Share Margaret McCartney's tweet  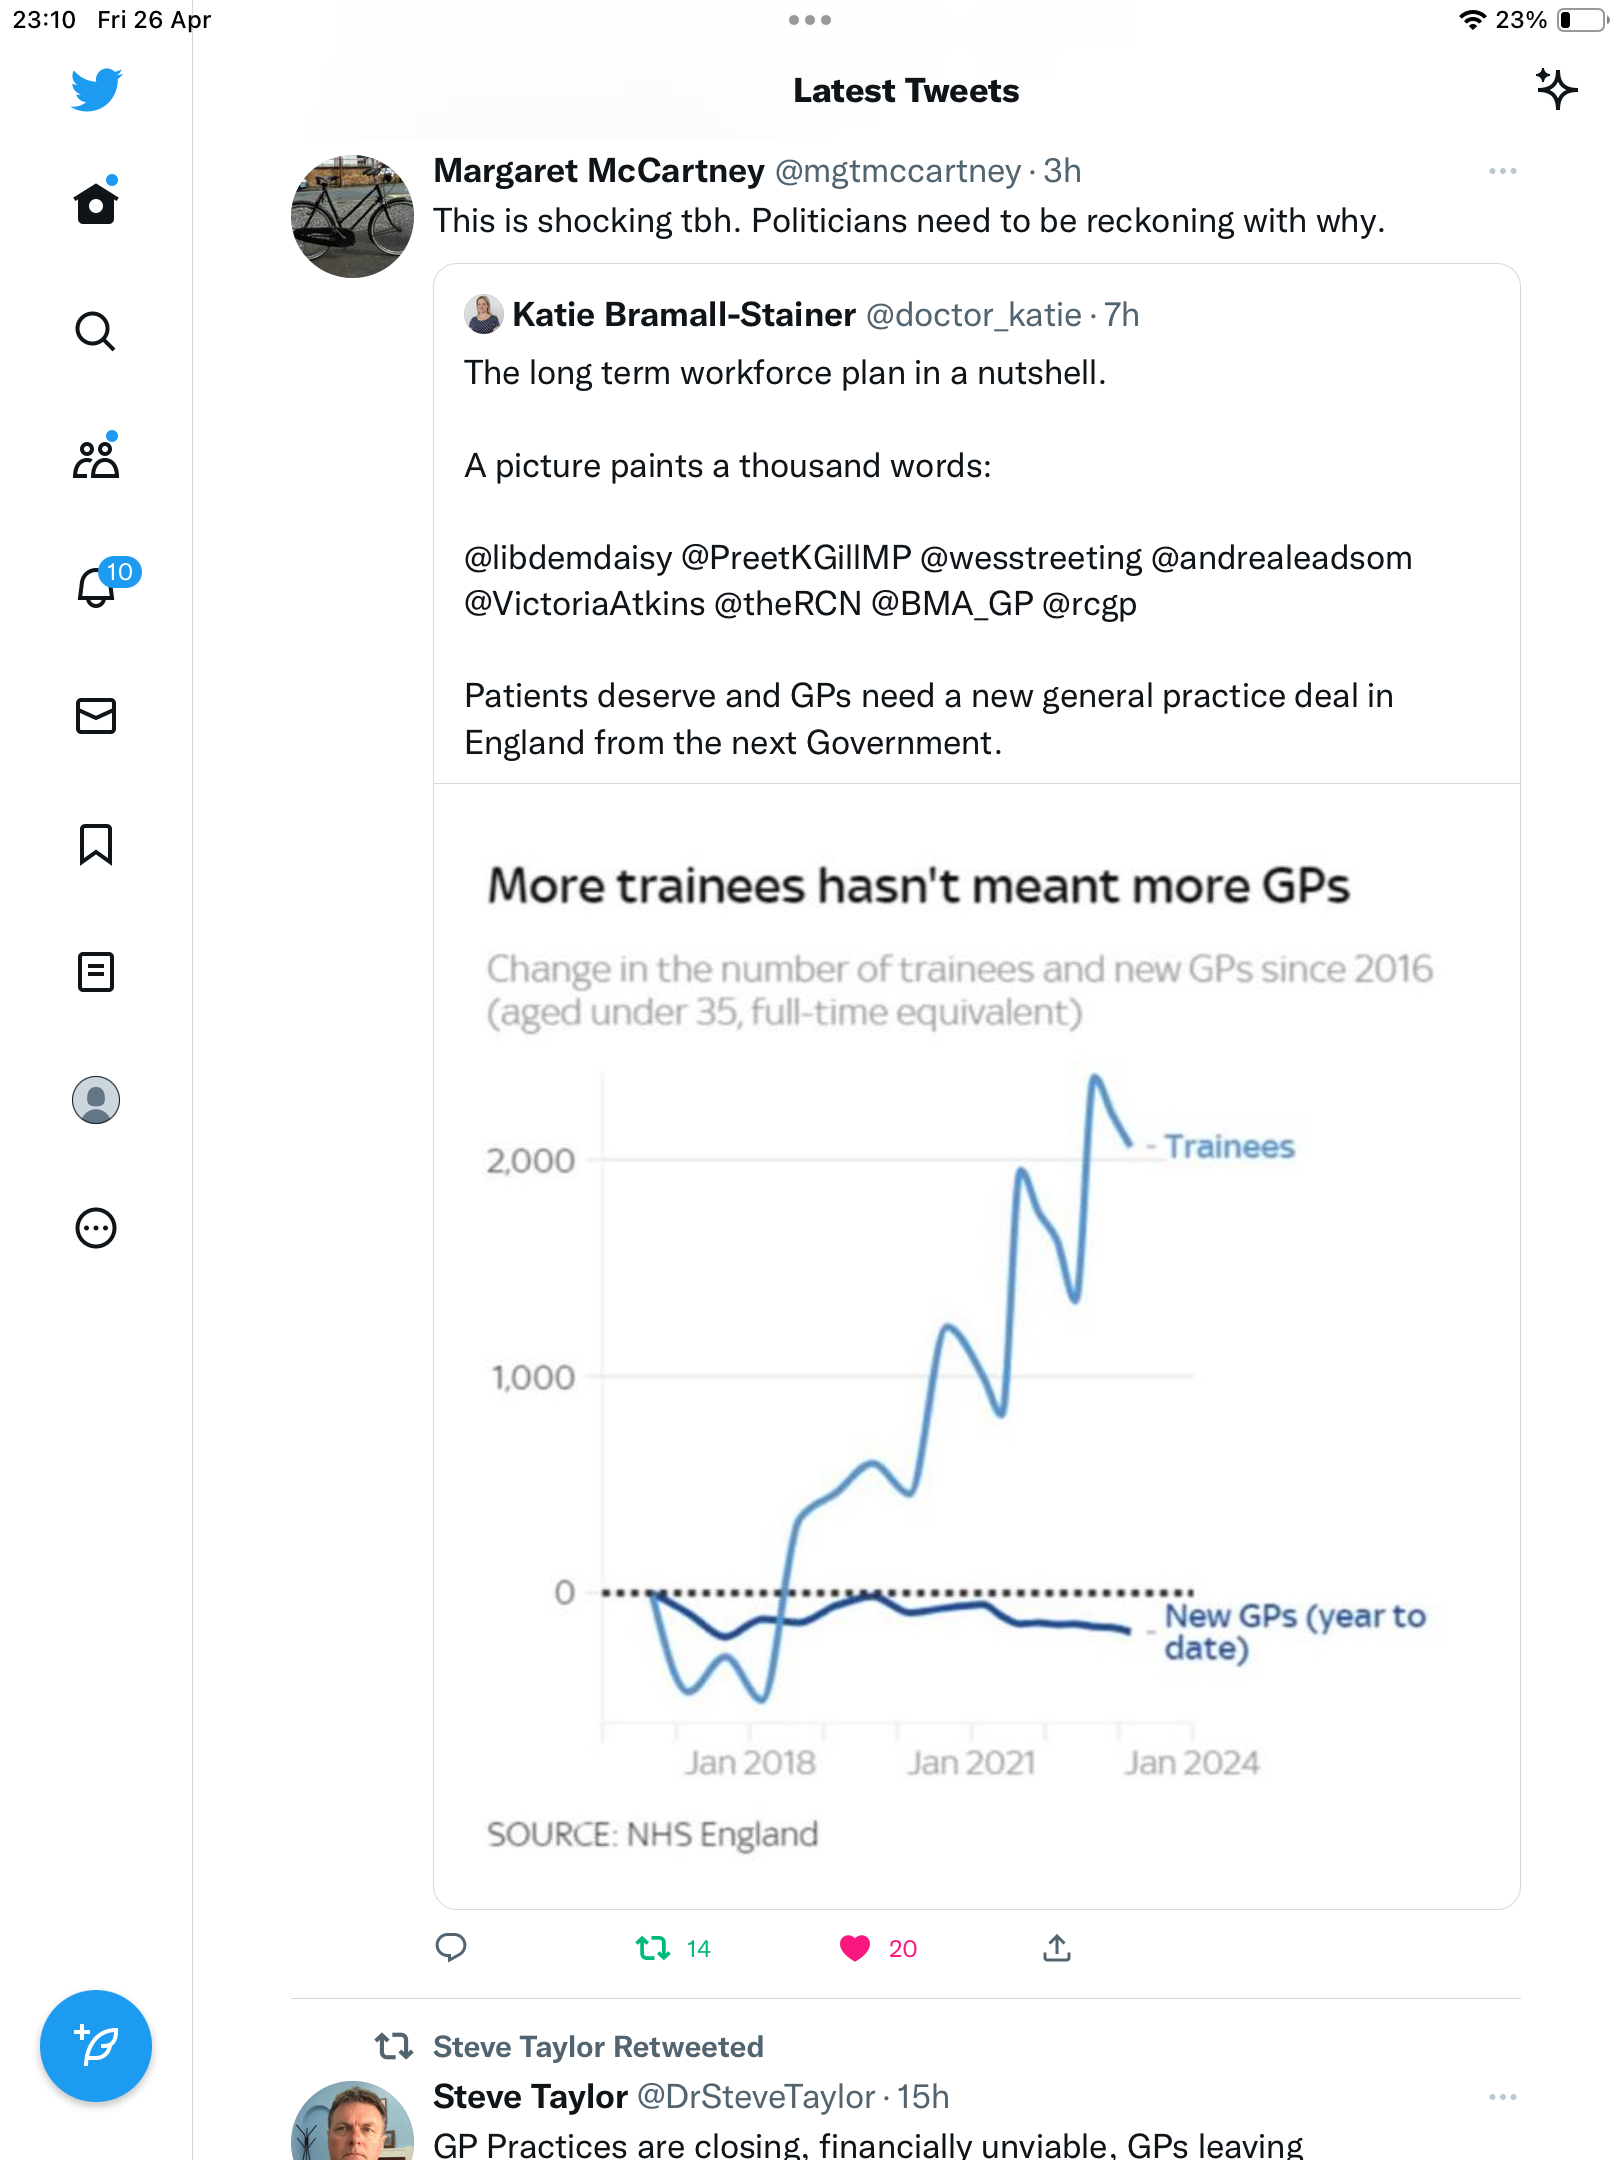1057,1947
